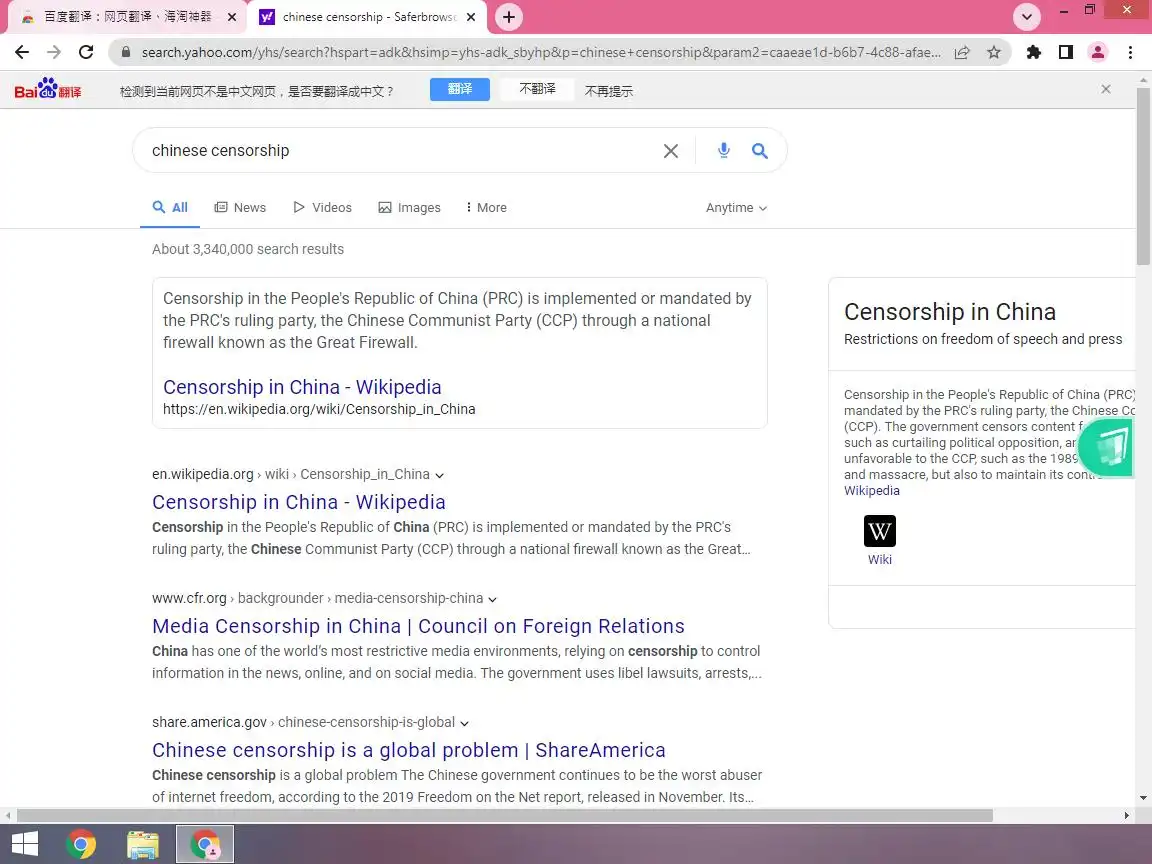Toggle the browser side panel icon
Screen dimensions: 1152x864
[x=1066, y=52]
